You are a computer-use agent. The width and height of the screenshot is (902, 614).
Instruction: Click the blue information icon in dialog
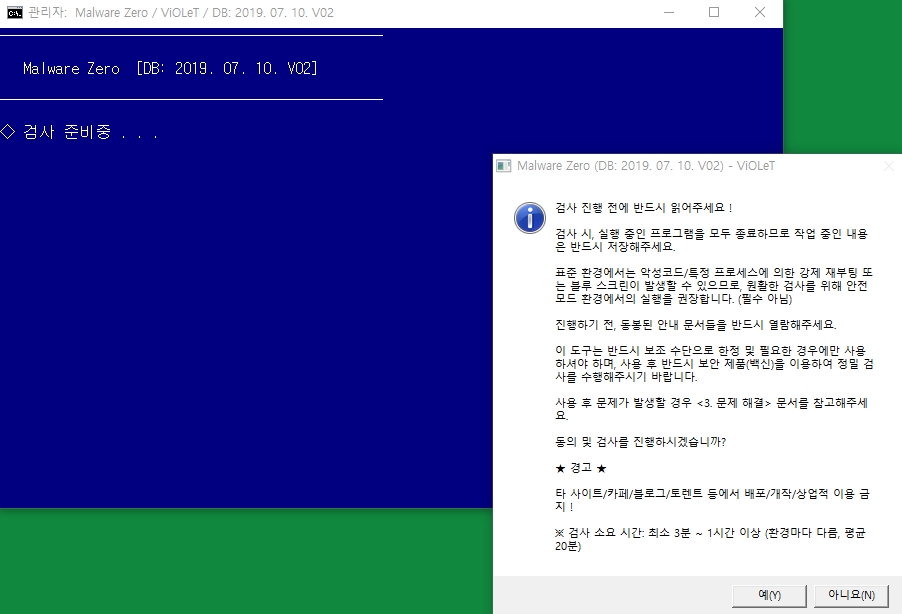530,218
